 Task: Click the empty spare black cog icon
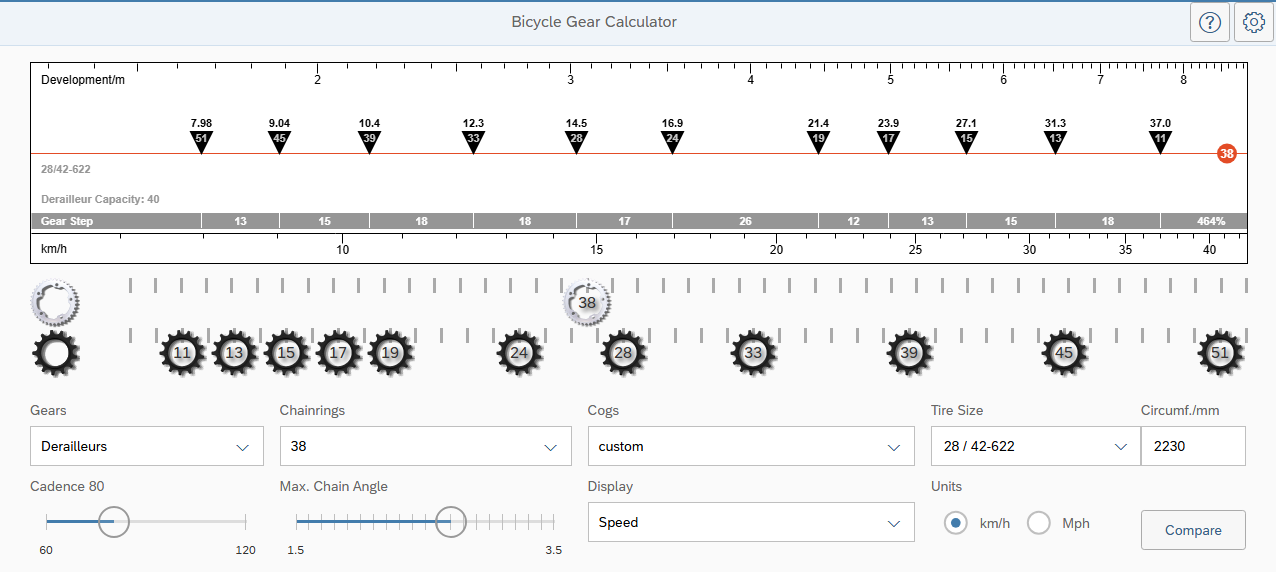(55, 354)
